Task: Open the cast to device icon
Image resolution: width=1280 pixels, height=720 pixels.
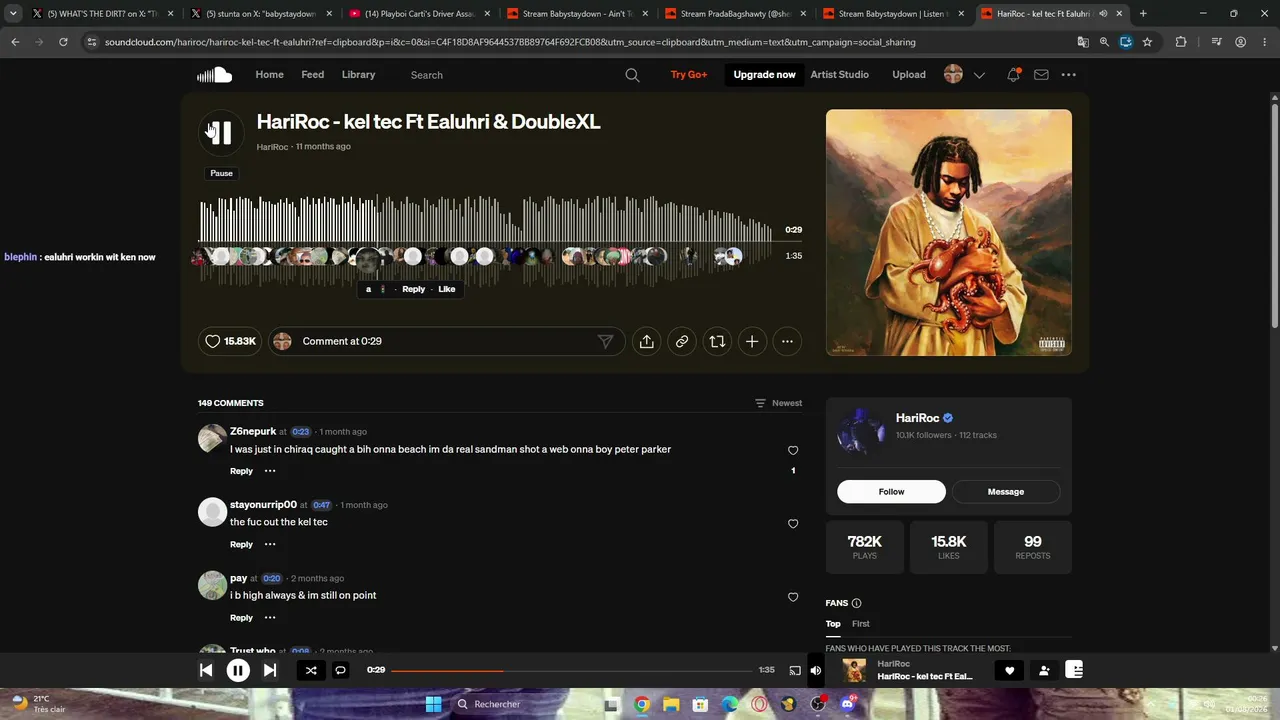Action: [x=795, y=670]
